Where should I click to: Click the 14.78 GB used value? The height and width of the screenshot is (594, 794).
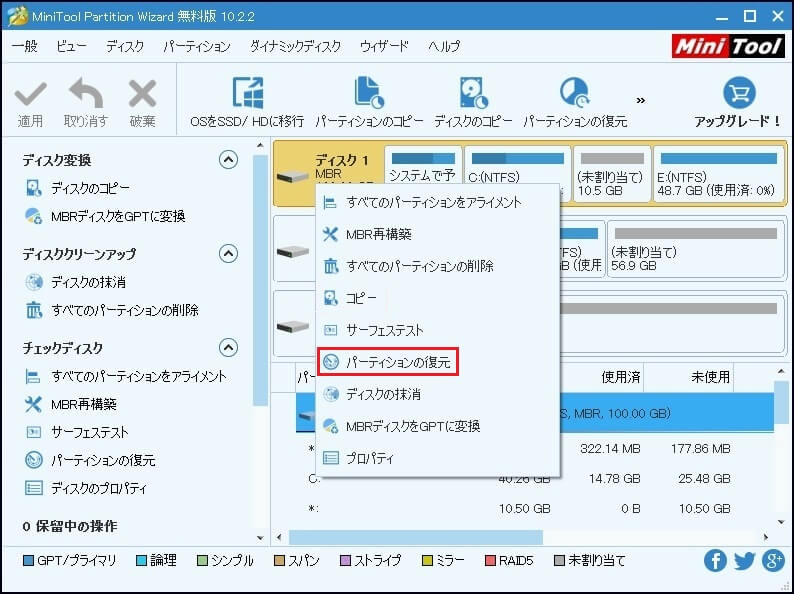coord(614,479)
